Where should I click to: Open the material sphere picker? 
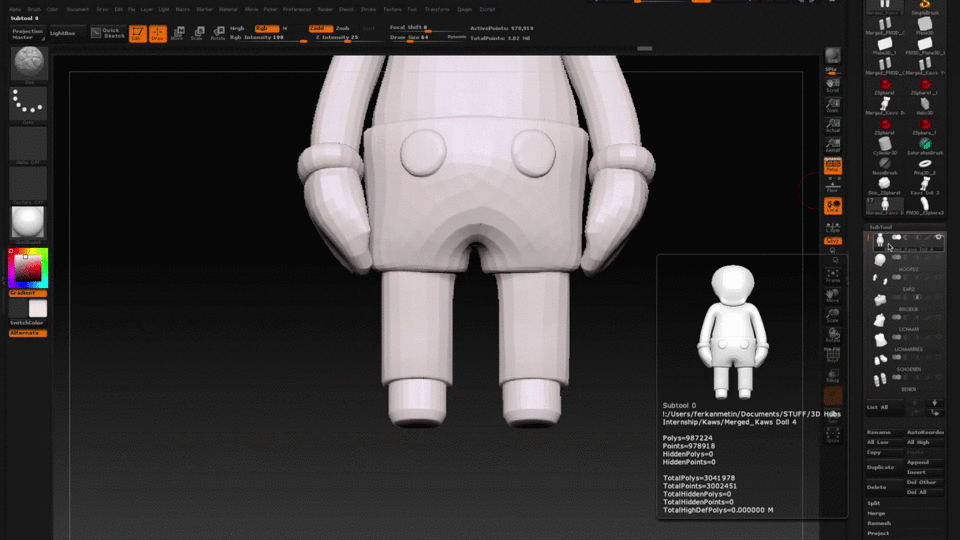(x=28, y=223)
